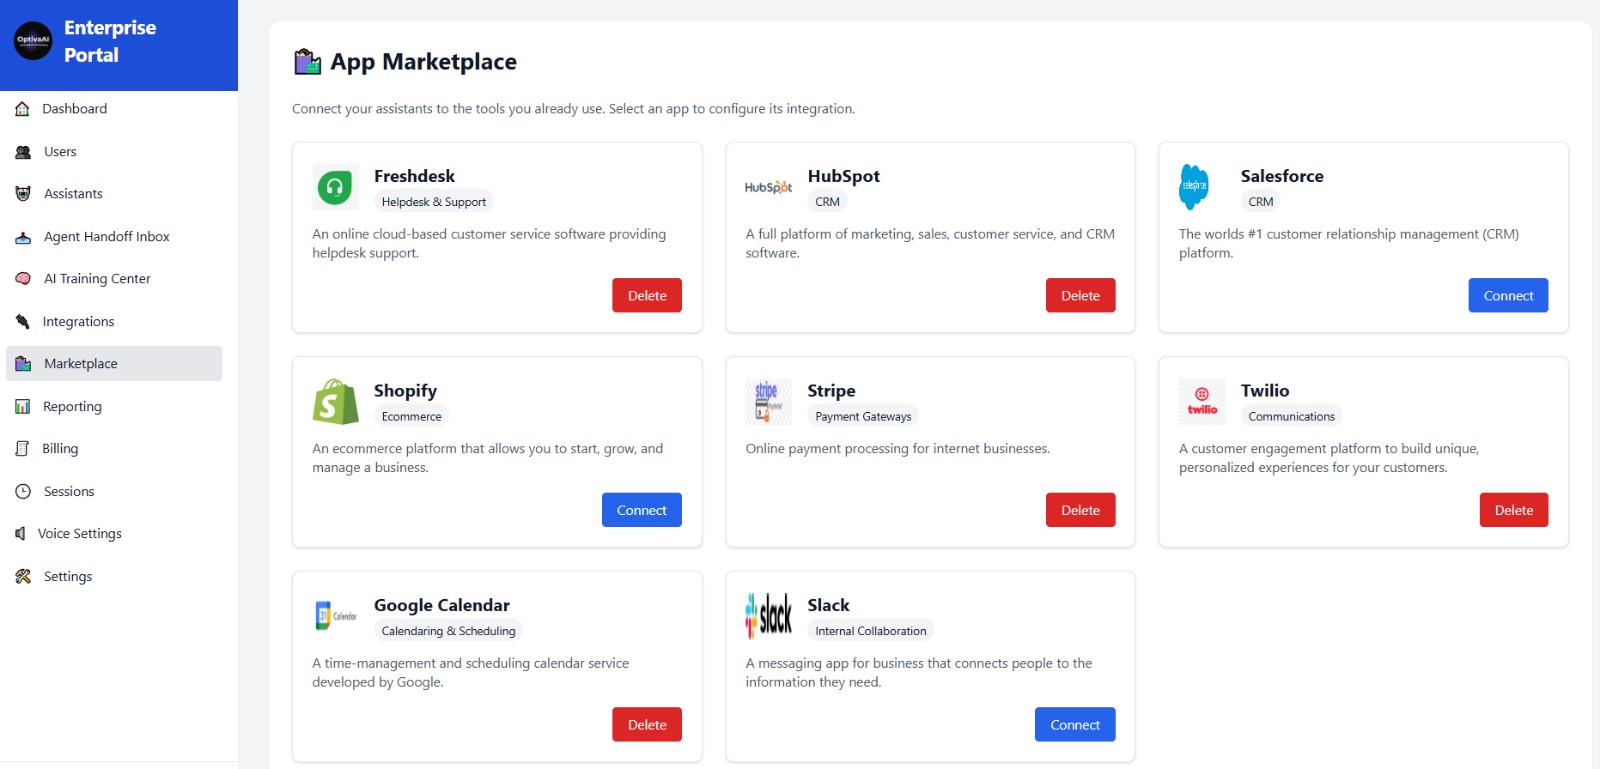The height and width of the screenshot is (769, 1600).
Task: Click the Twilio logo icon
Action: 1202,402
